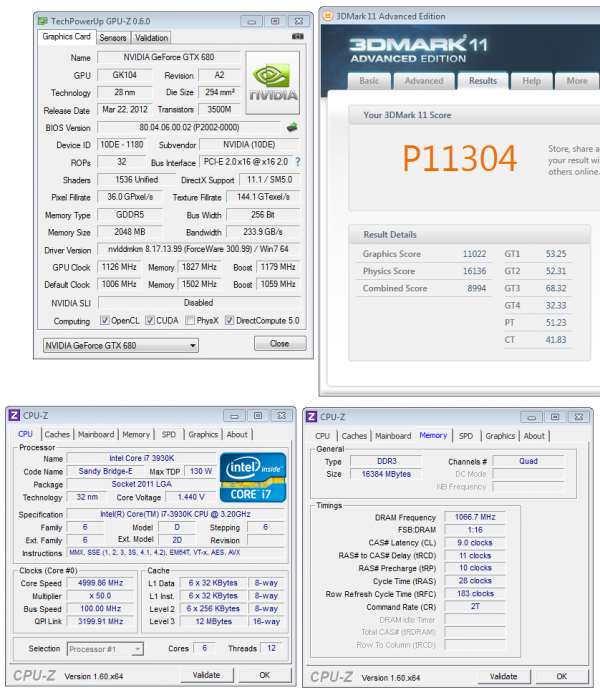Open the Help tab in 3DMark 11
Viewport: 600px width, 695px height.
tap(531, 81)
